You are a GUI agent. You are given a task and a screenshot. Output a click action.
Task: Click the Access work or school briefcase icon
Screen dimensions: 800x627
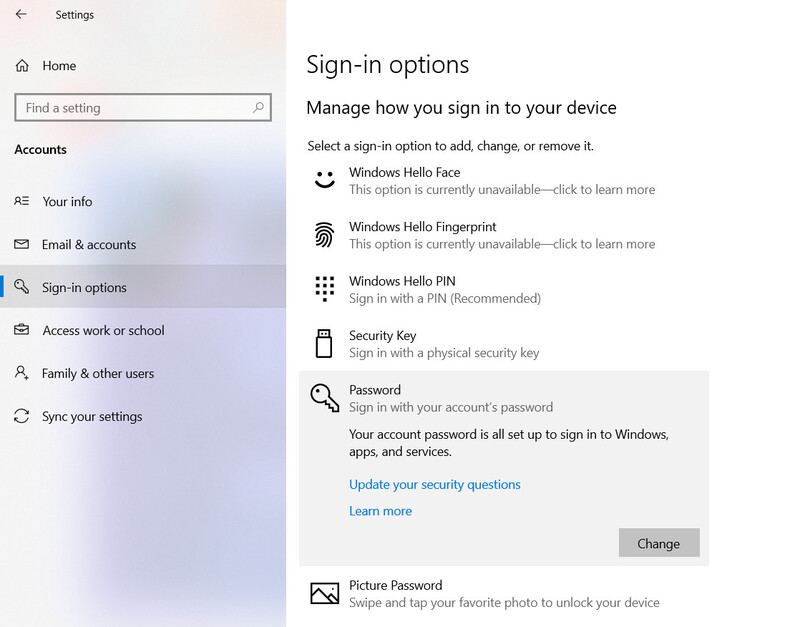[21, 330]
